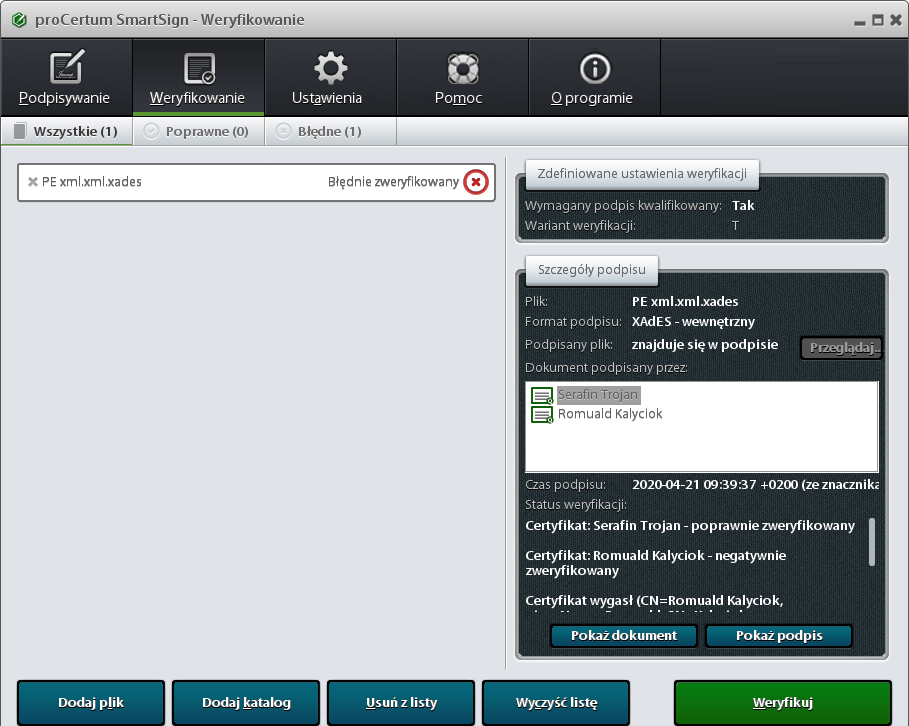
Task: Select signer Serafin Trojan
Action: [598, 395]
